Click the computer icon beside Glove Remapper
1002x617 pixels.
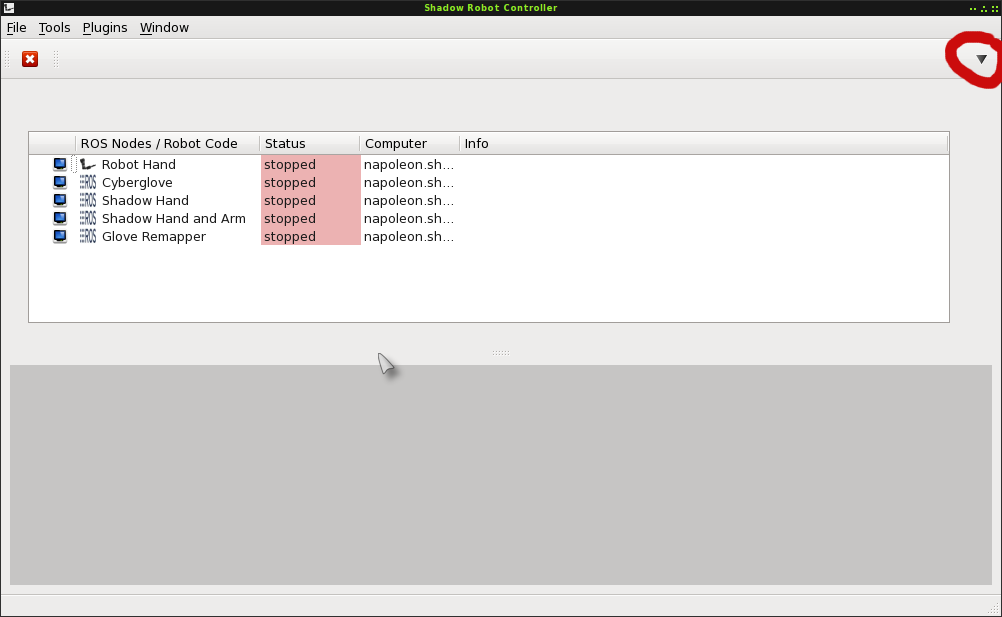tap(59, 236)
